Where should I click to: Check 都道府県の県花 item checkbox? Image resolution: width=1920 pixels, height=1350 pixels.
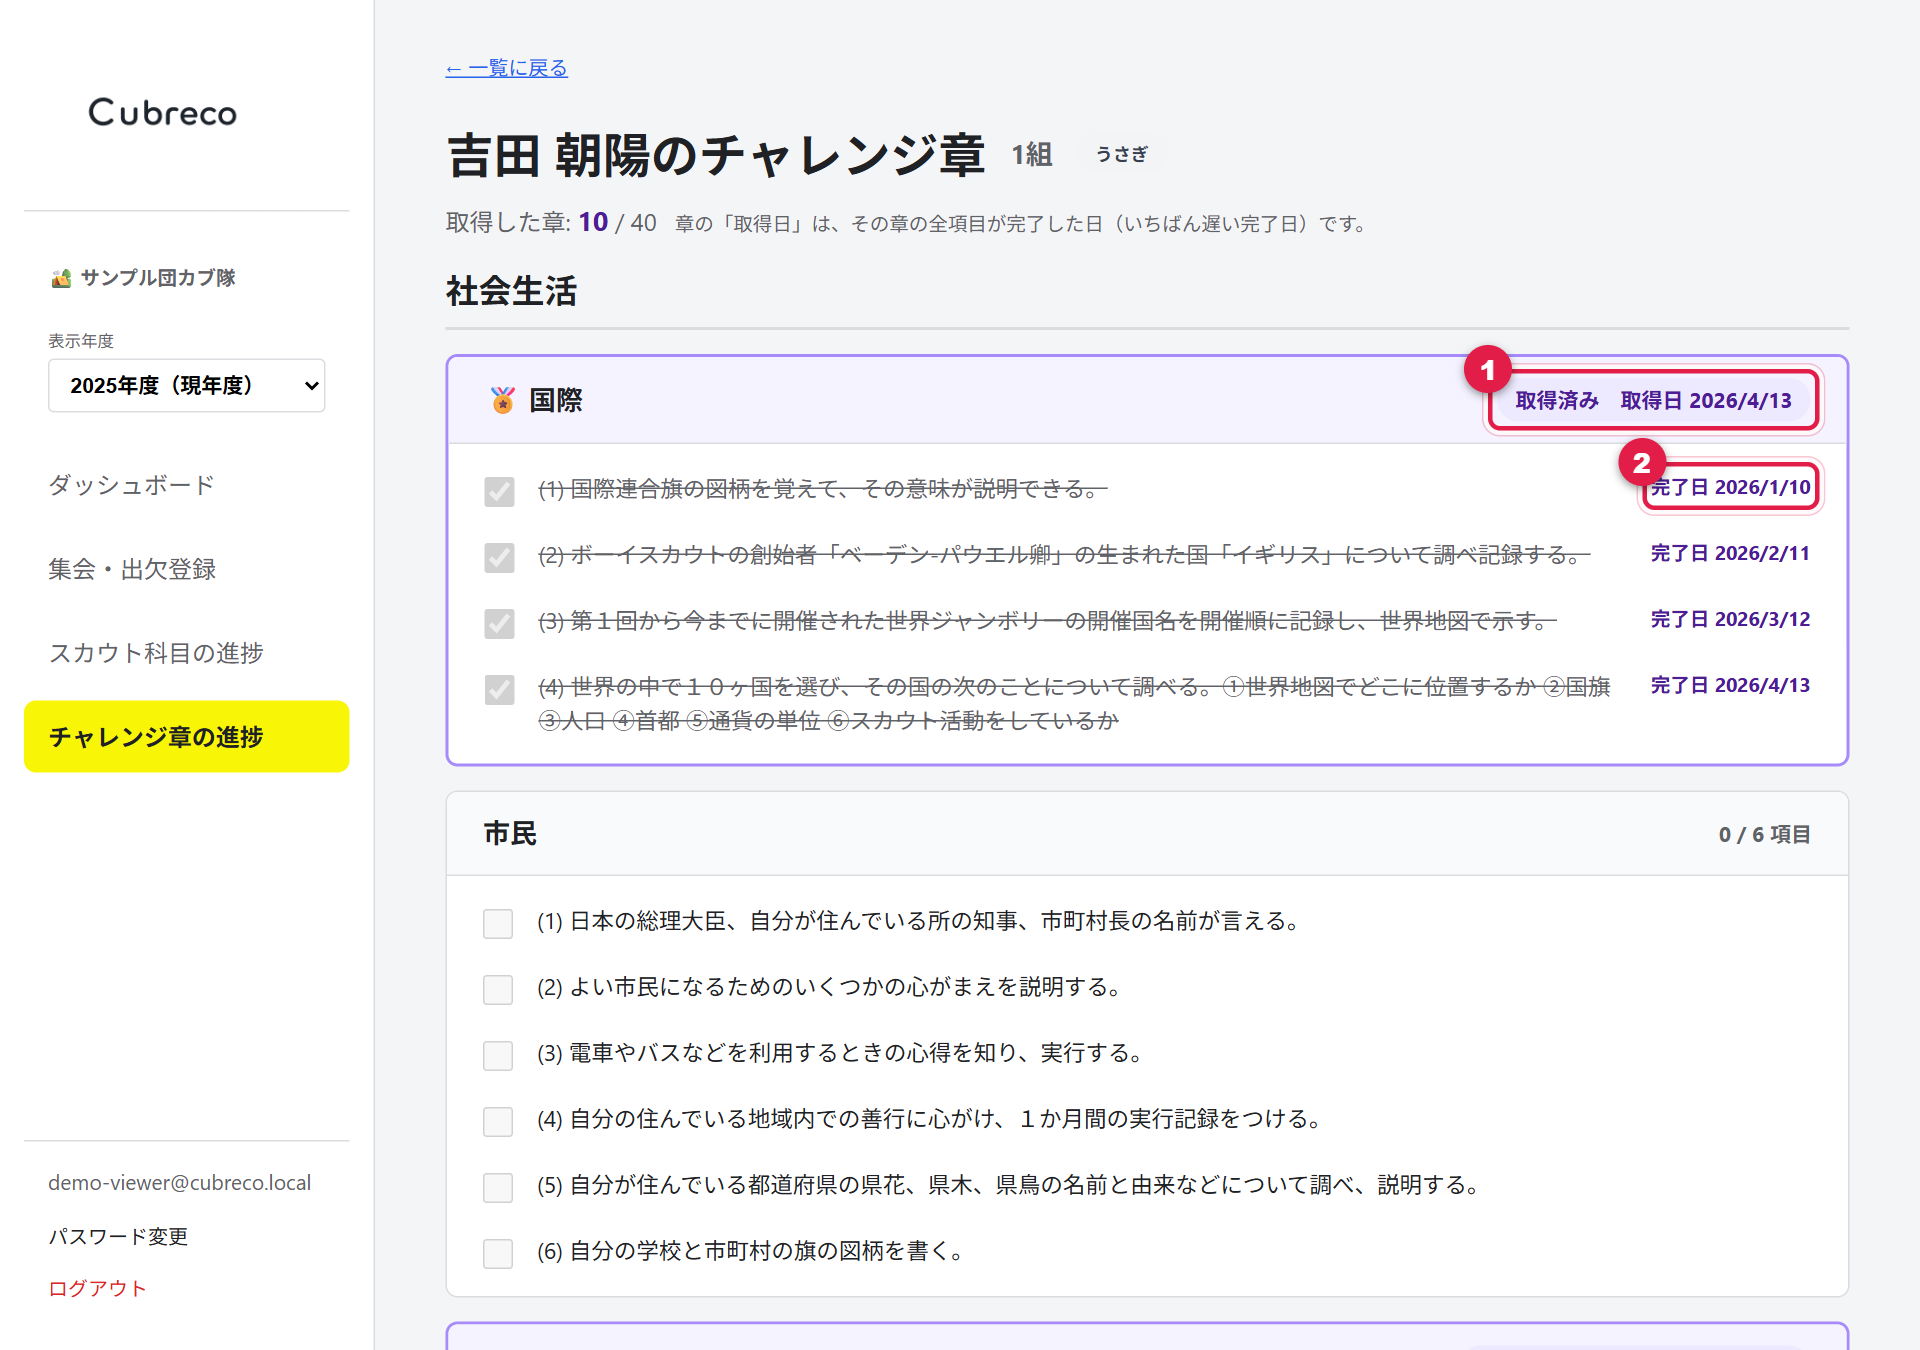498,1187
